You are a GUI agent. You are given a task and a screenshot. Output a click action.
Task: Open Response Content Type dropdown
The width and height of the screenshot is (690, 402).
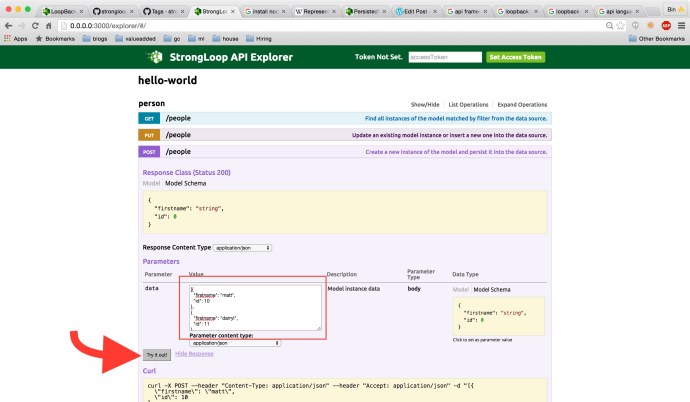tap(240, 247)
